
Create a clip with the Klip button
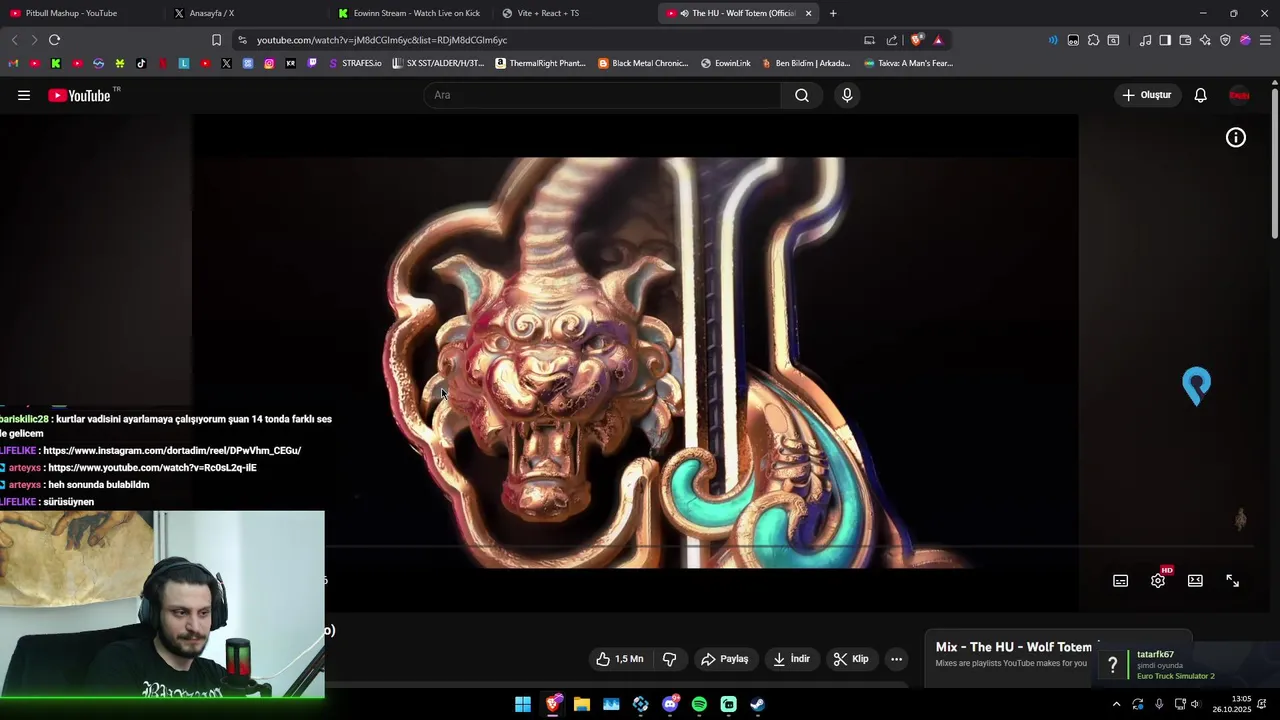click(x=851, y=659)
